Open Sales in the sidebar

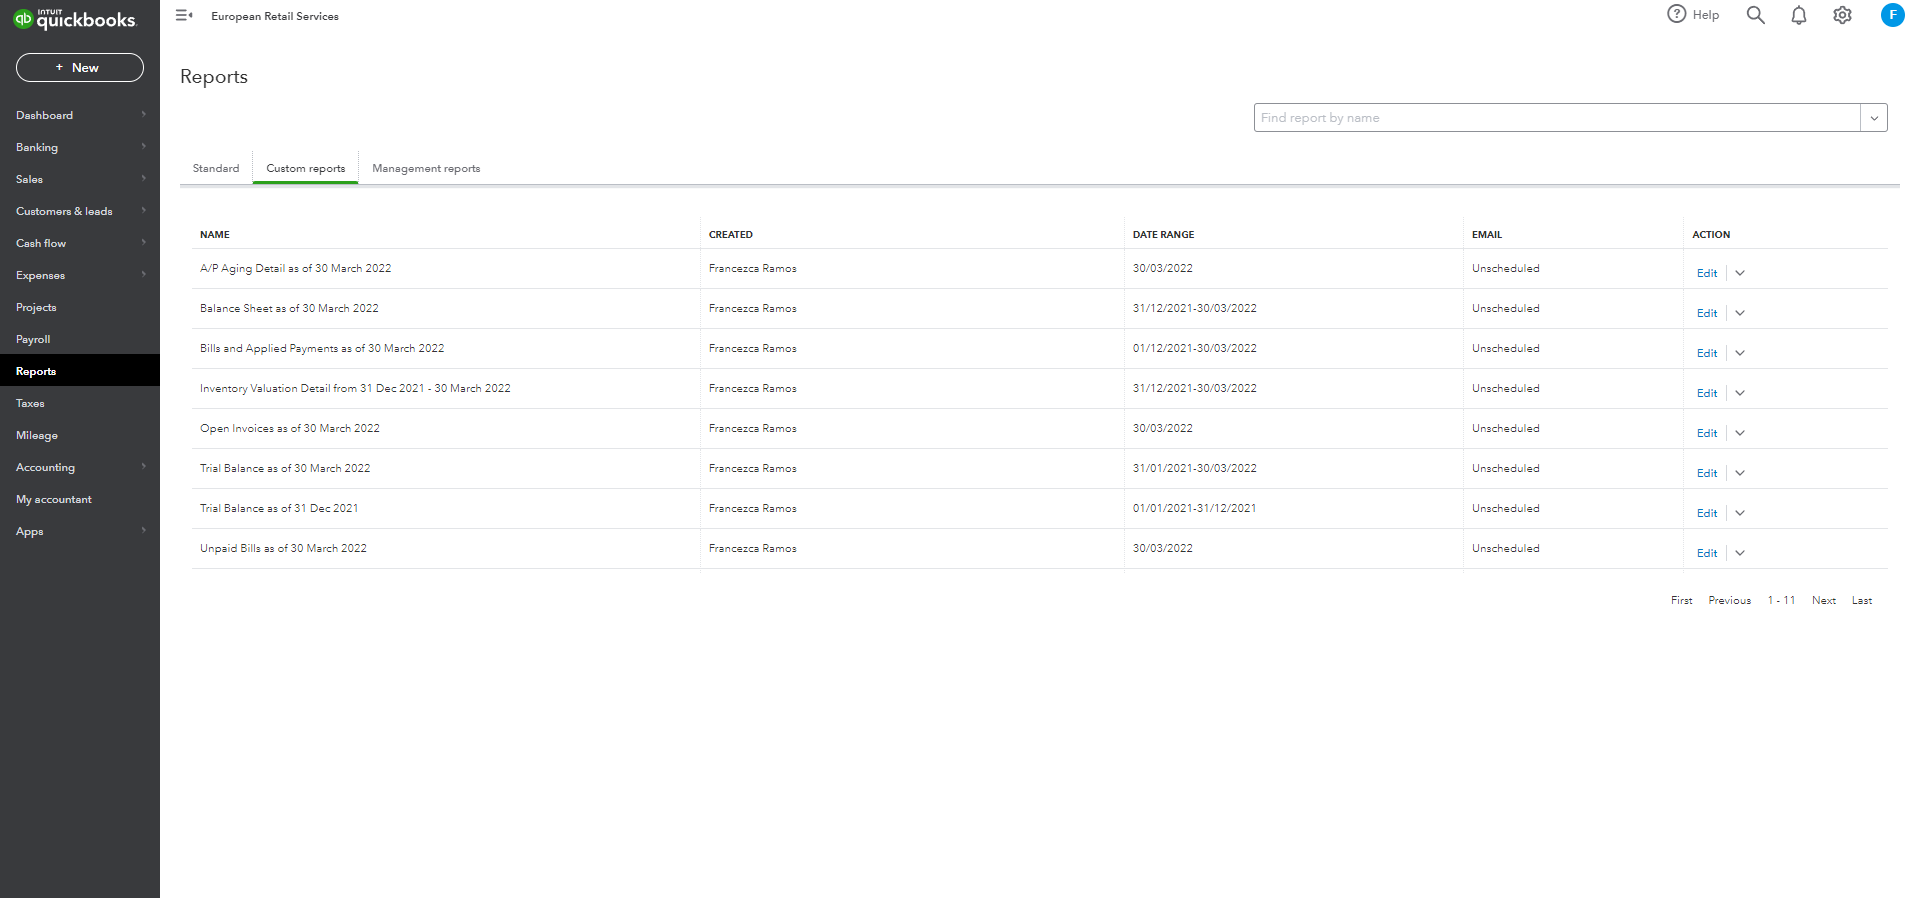(80, 179)
